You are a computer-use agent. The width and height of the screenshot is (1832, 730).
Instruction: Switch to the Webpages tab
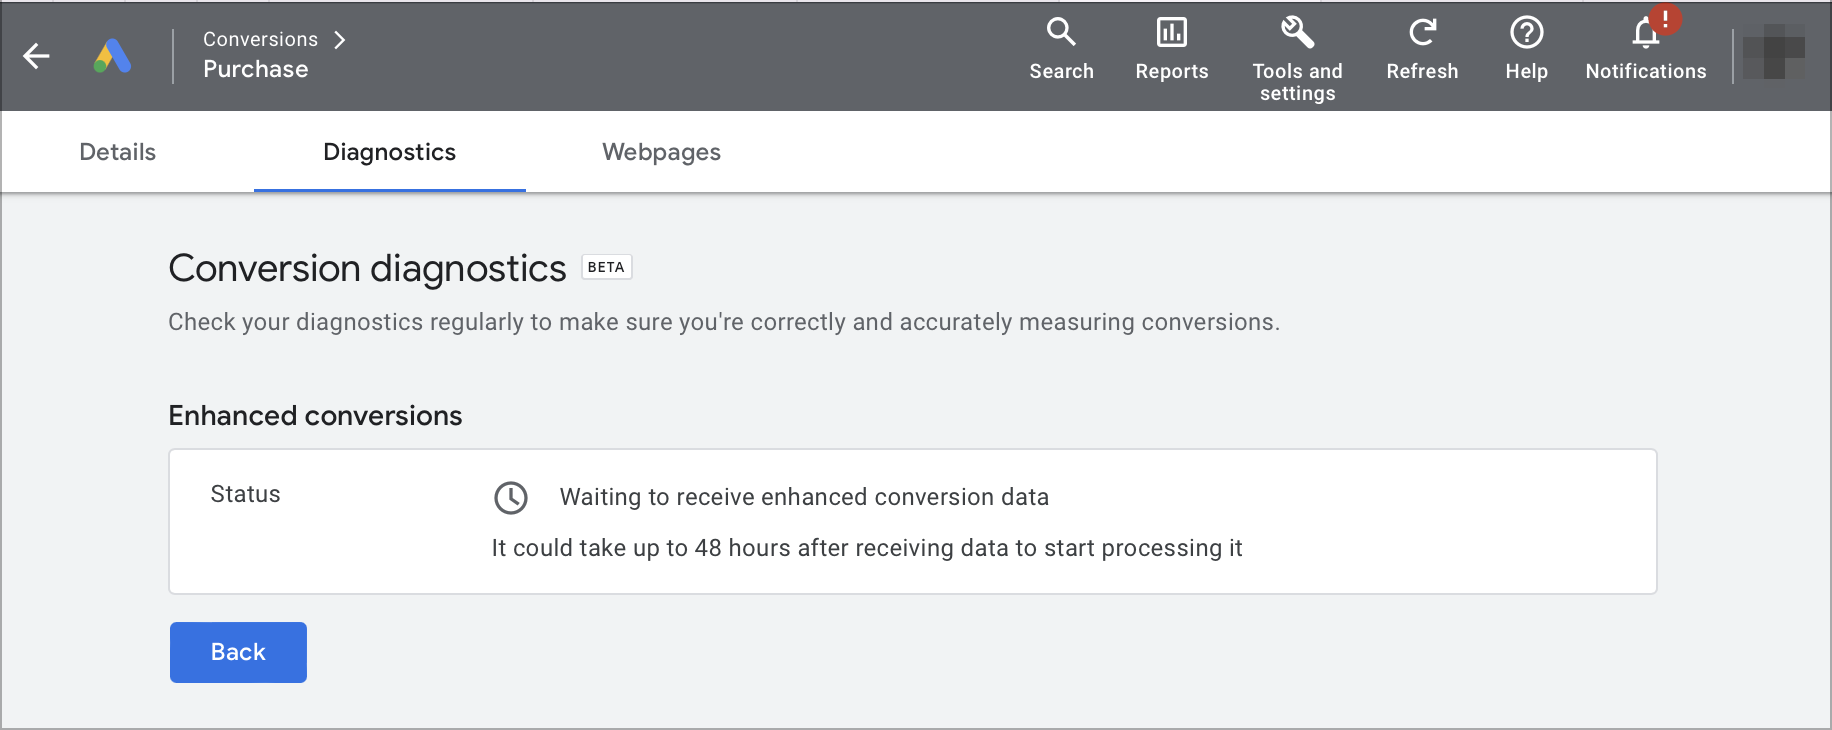pos(661,152)
